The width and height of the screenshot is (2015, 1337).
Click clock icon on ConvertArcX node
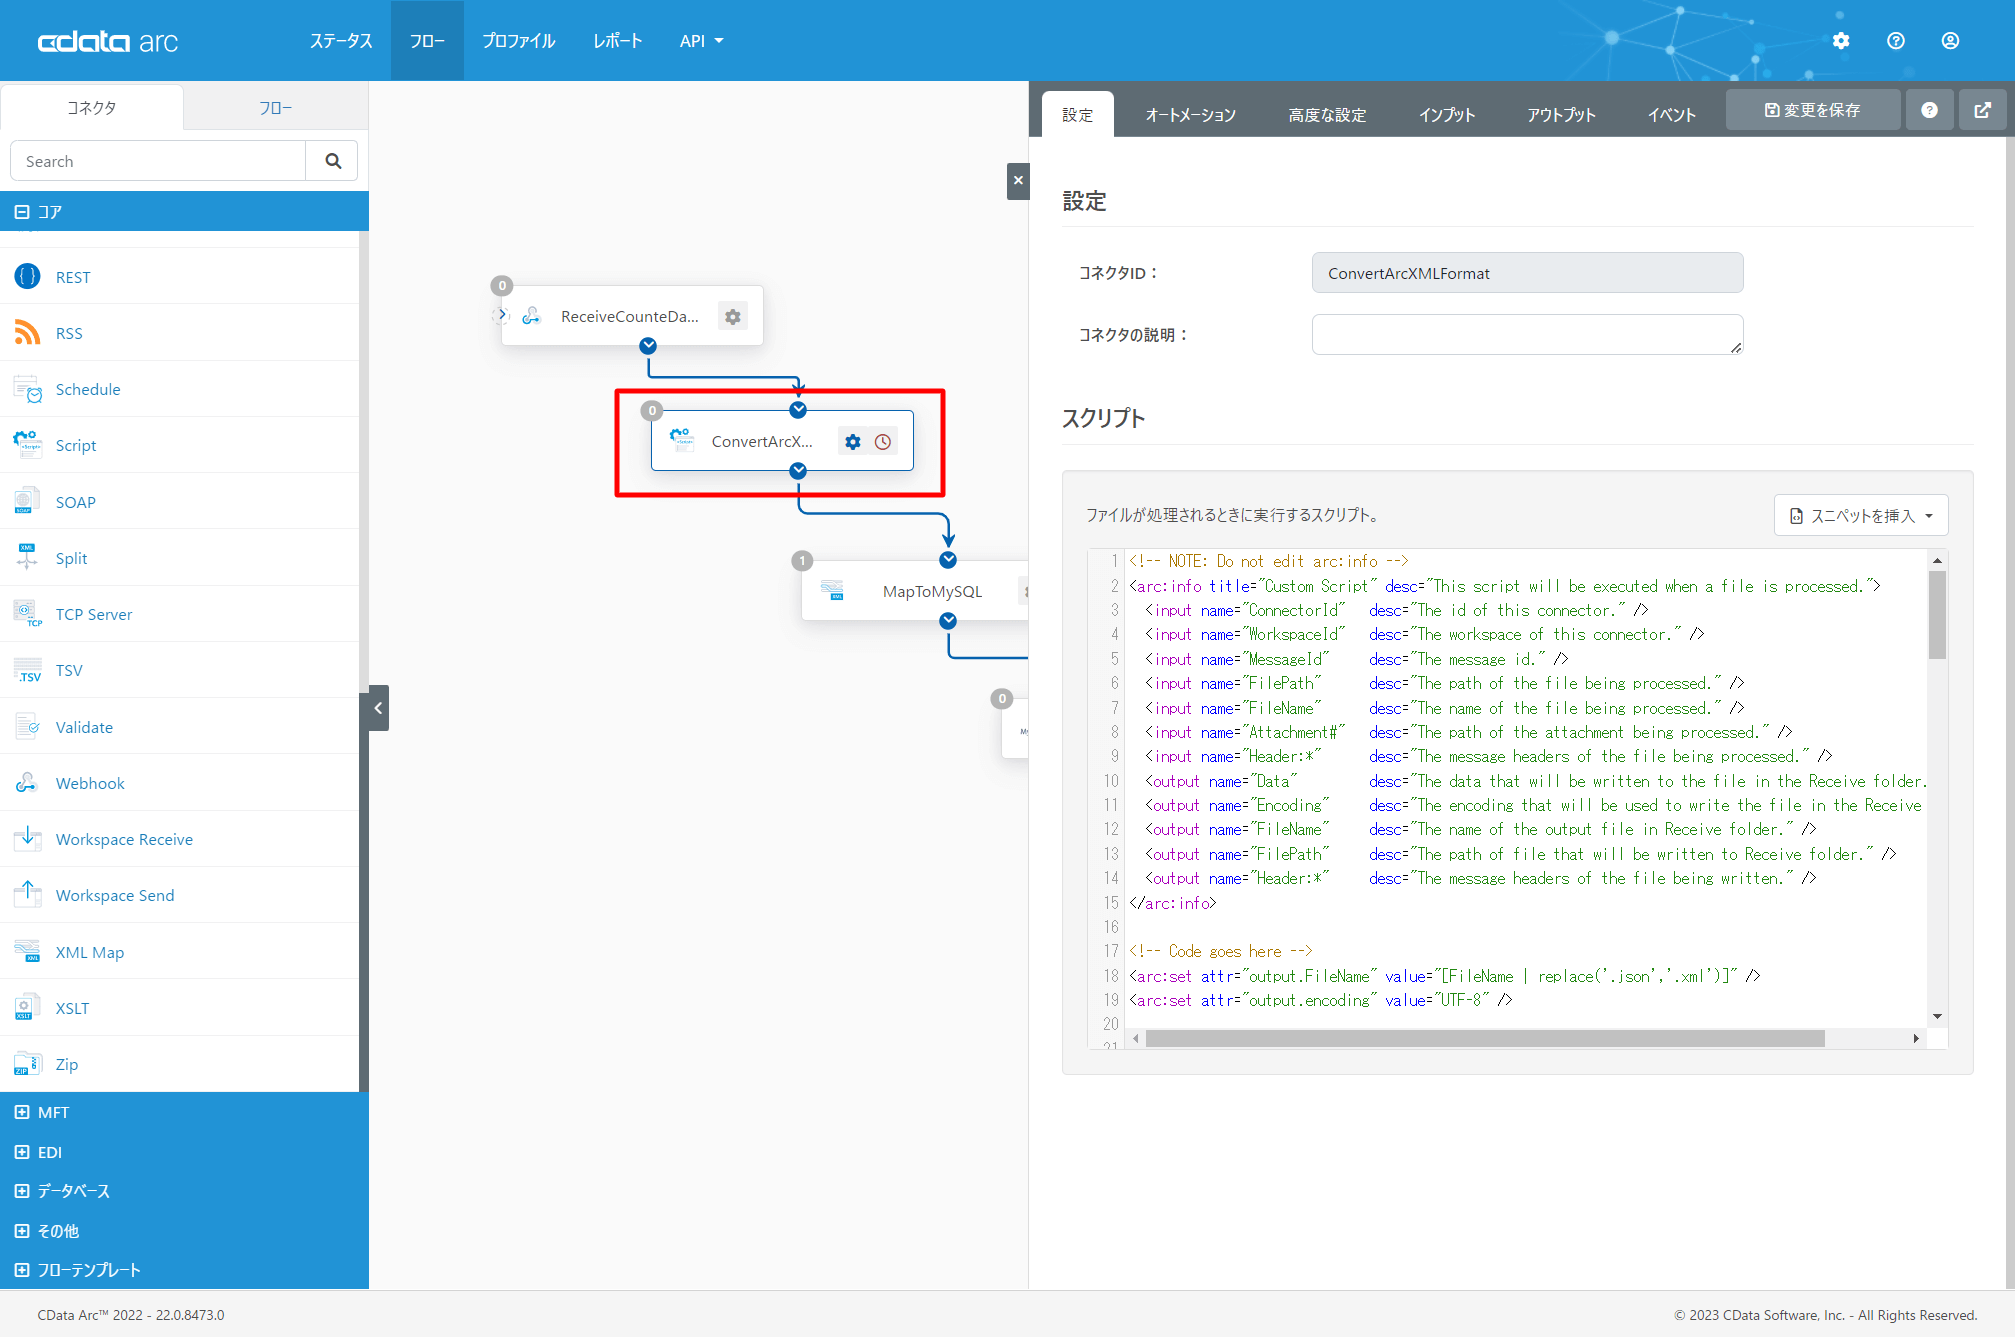(x=883, y=442)
